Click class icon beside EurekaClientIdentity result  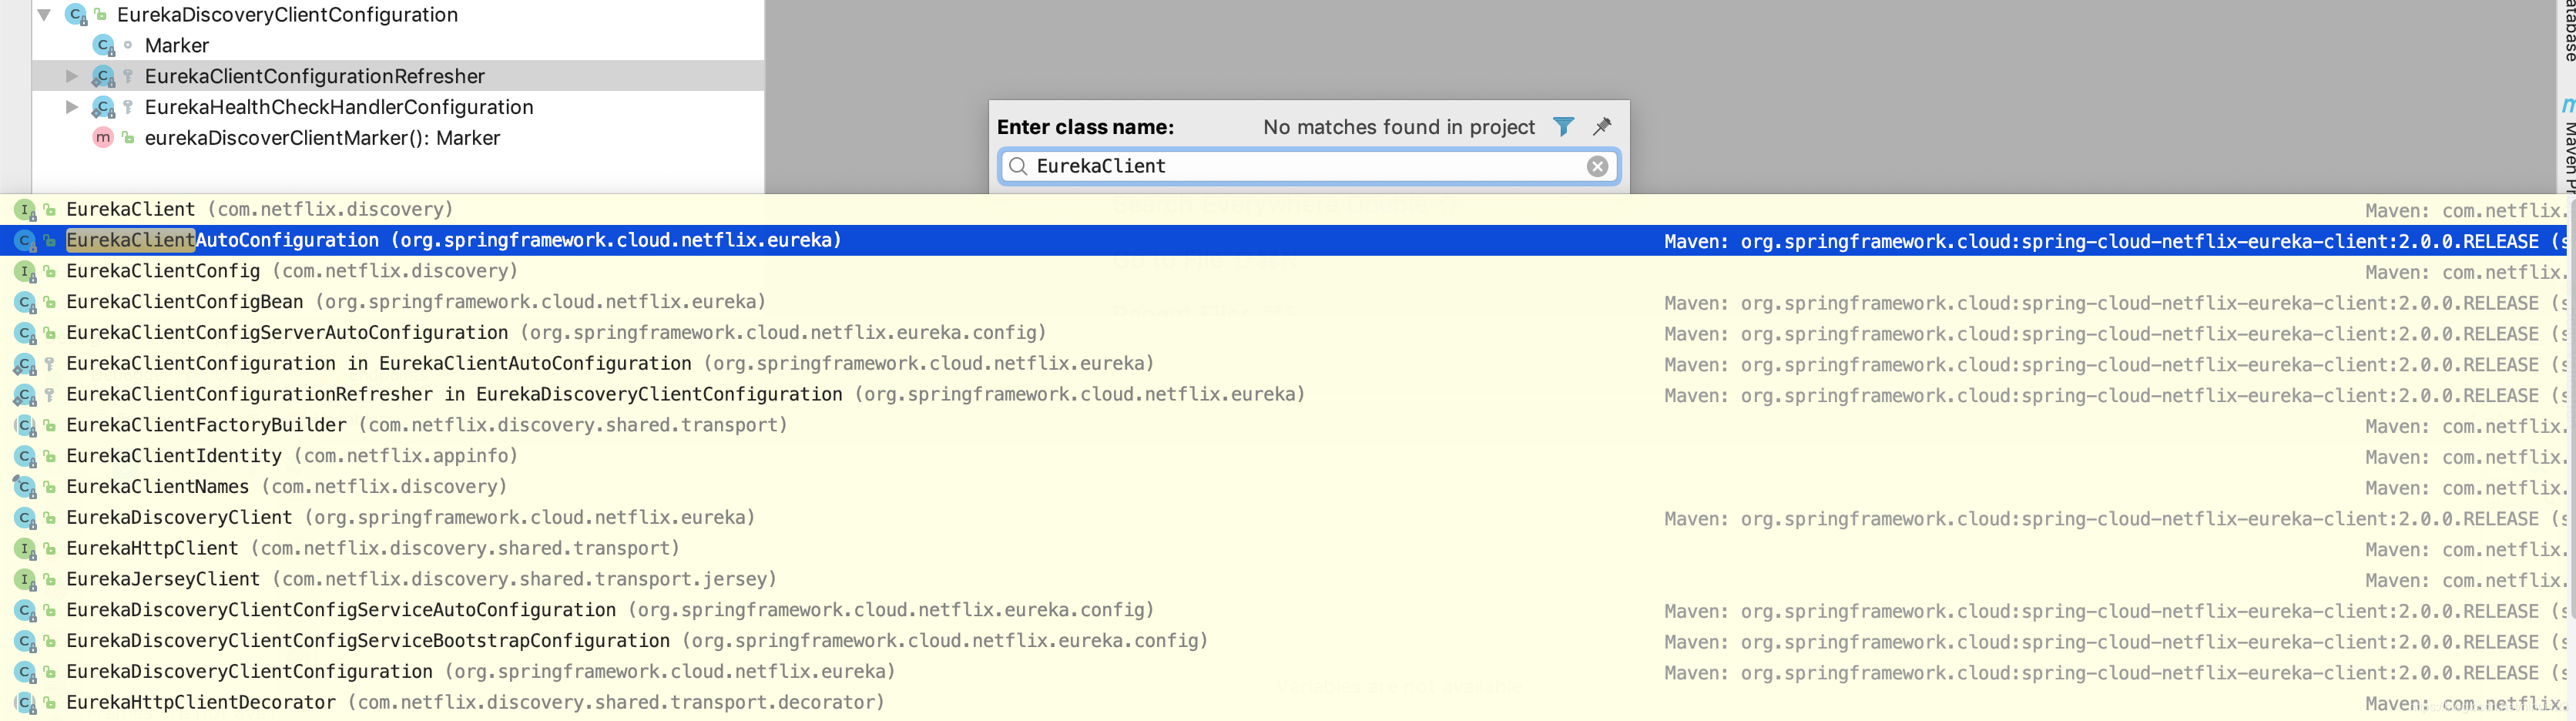click(25, 456)
